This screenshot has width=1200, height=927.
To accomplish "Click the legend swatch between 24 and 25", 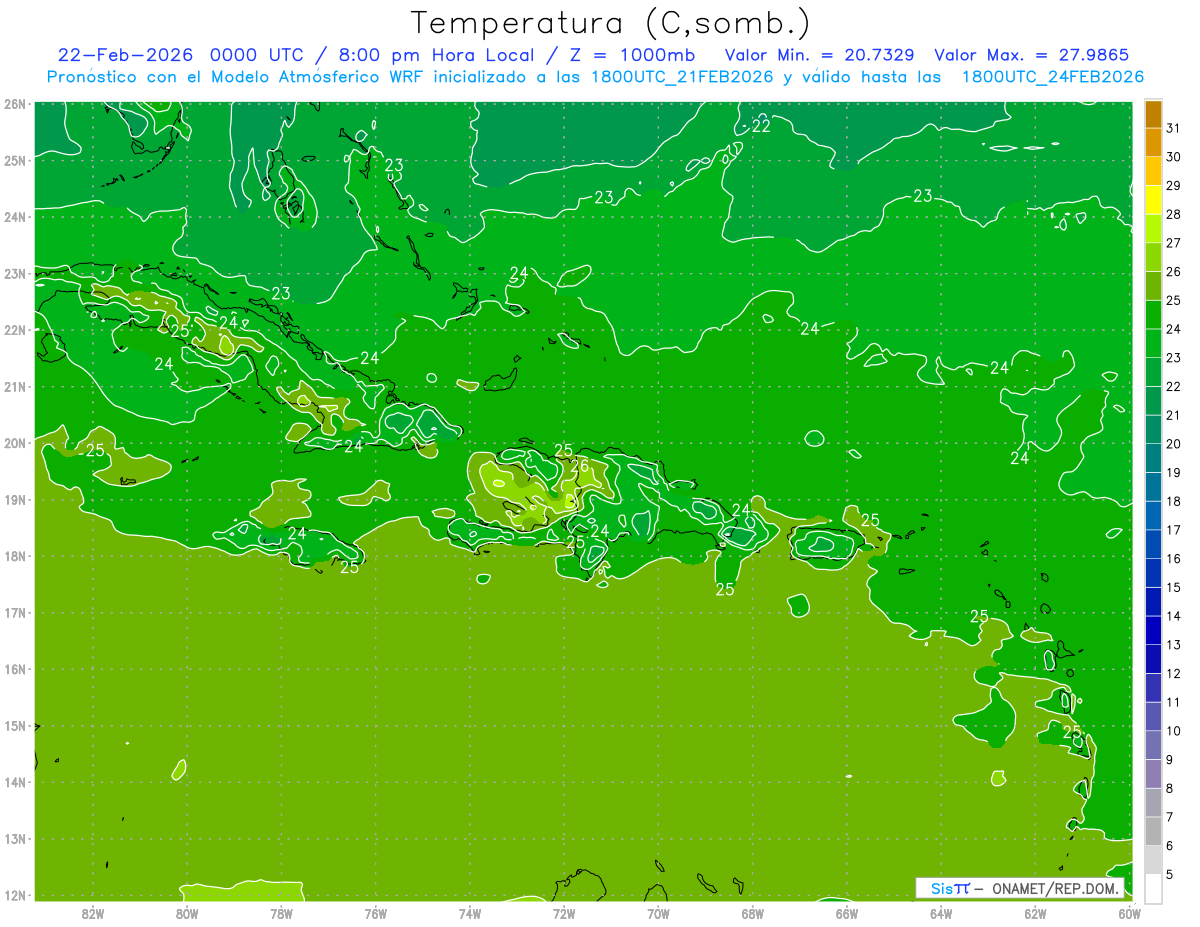I will (x=1154, y=315).
